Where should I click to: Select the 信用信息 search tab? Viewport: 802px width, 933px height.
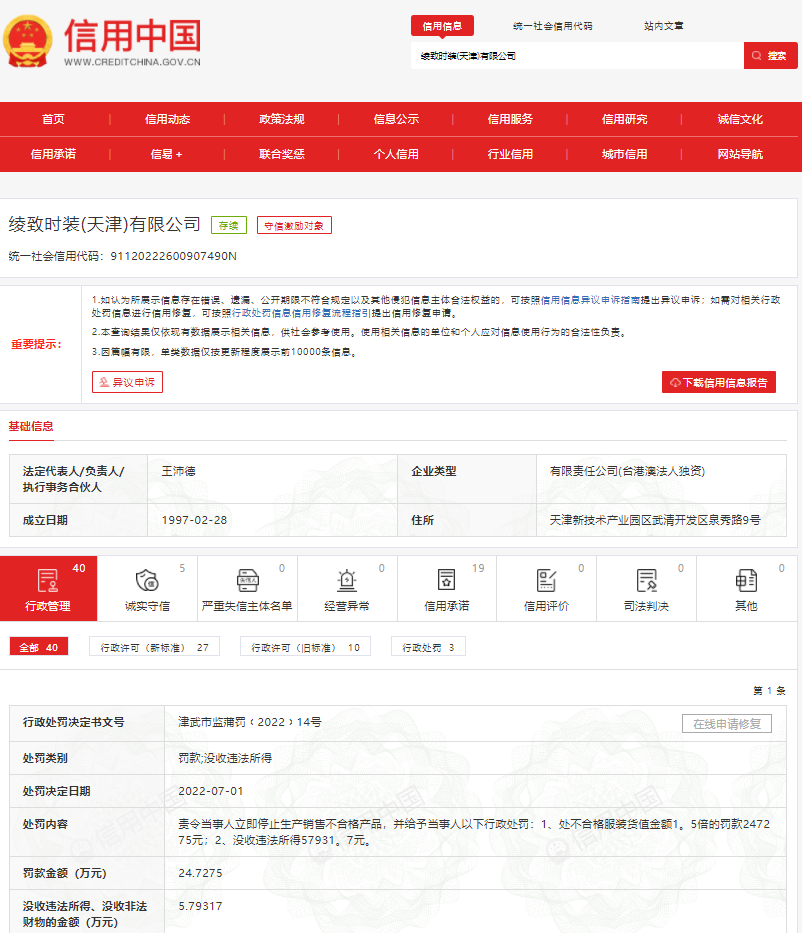[442, 26]
